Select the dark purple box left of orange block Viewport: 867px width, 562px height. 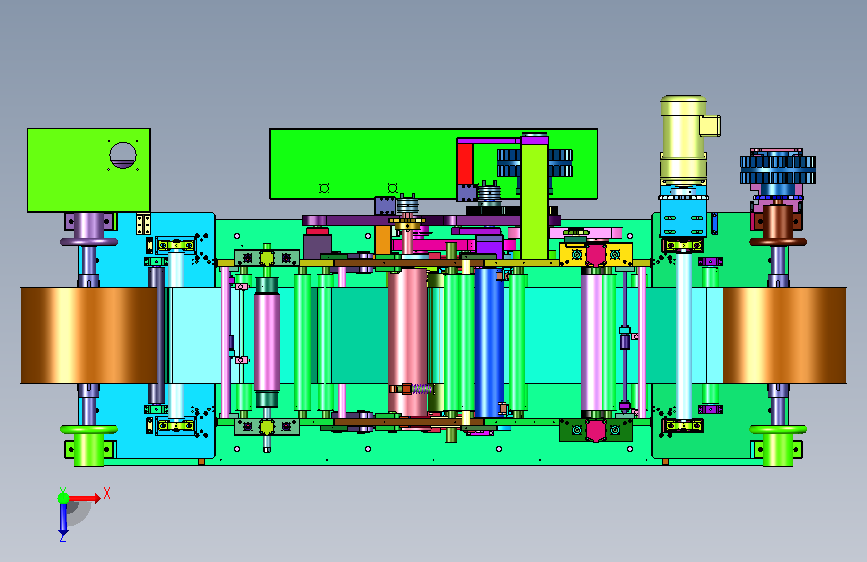pos(317,246)
